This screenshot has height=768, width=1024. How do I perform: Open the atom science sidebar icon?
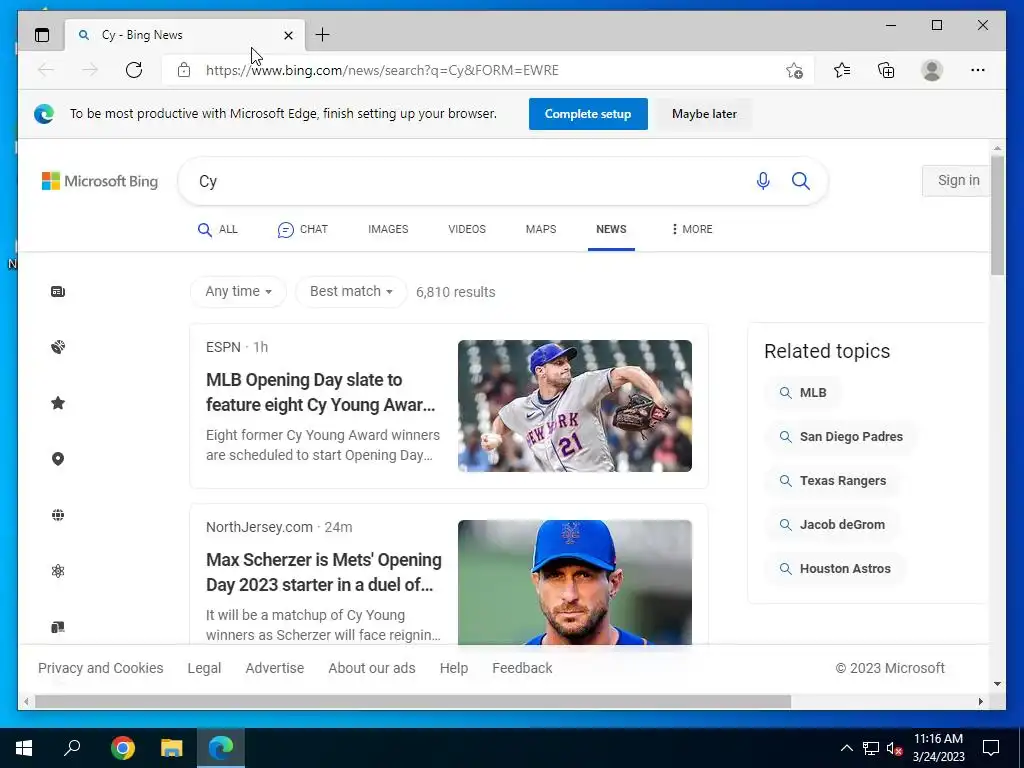(58, 571)
